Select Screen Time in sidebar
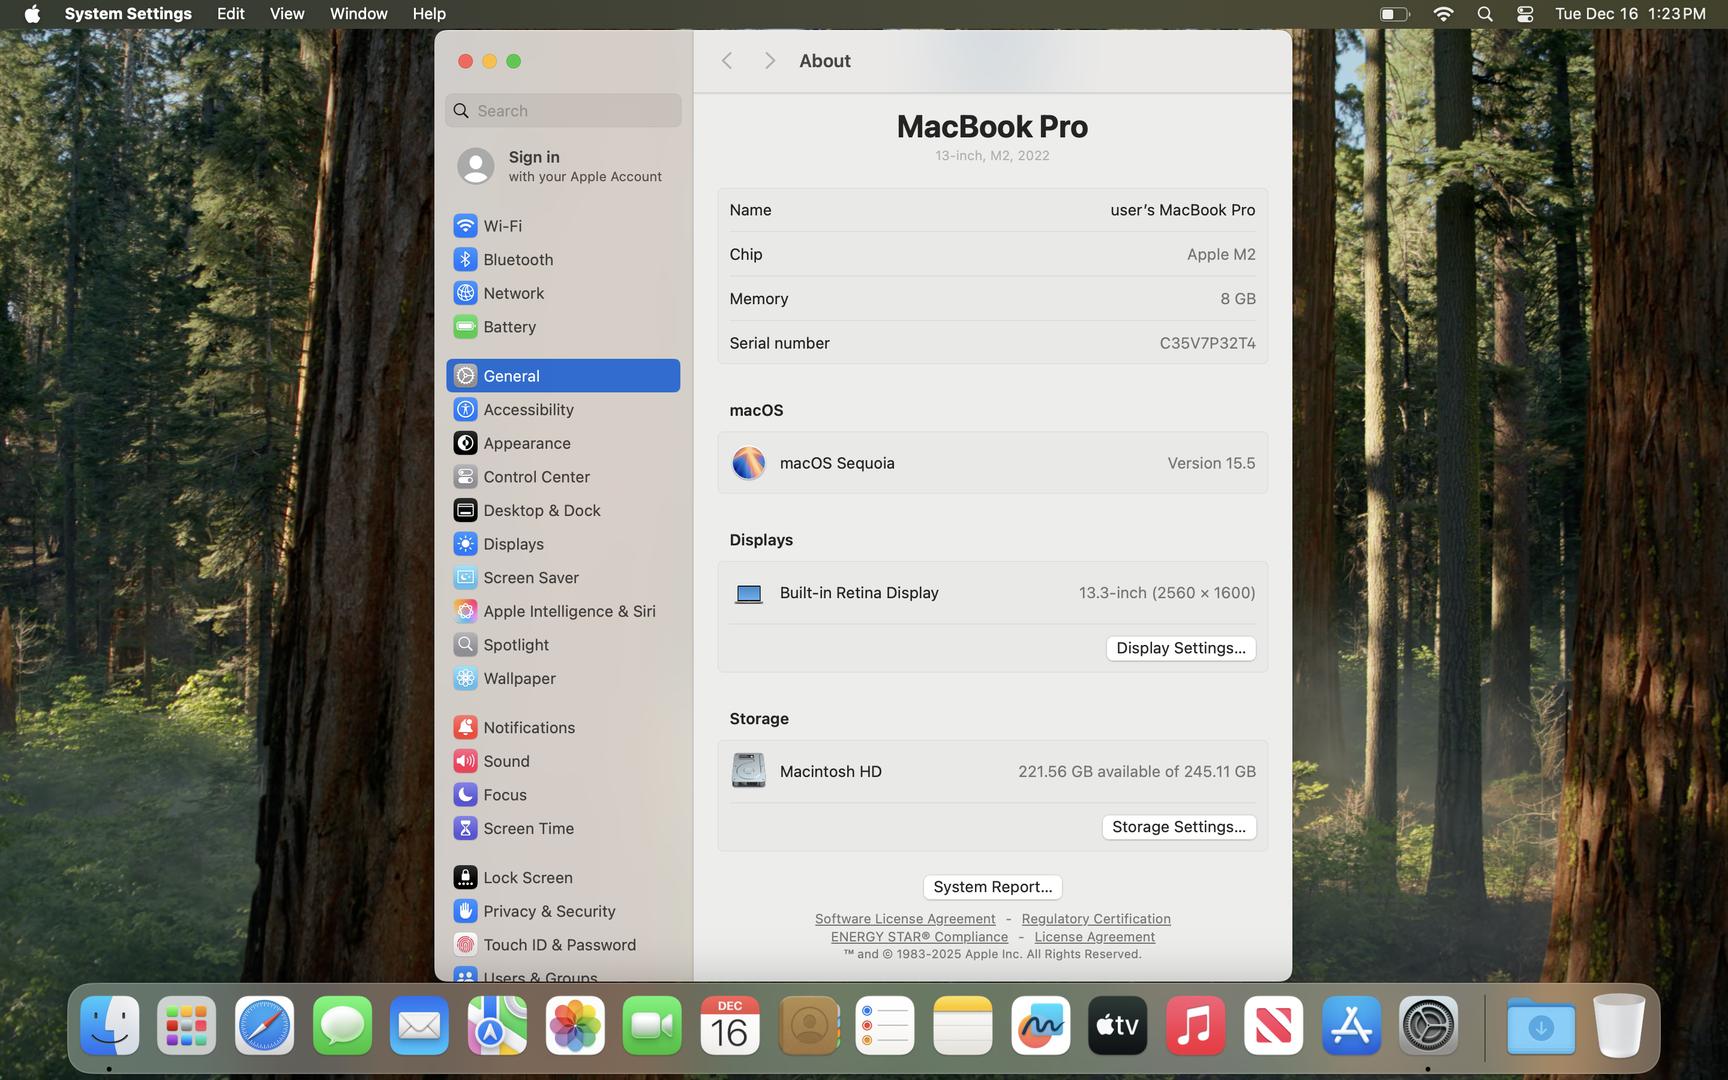Screen dimensions: 1728x1080 [528, 828]
